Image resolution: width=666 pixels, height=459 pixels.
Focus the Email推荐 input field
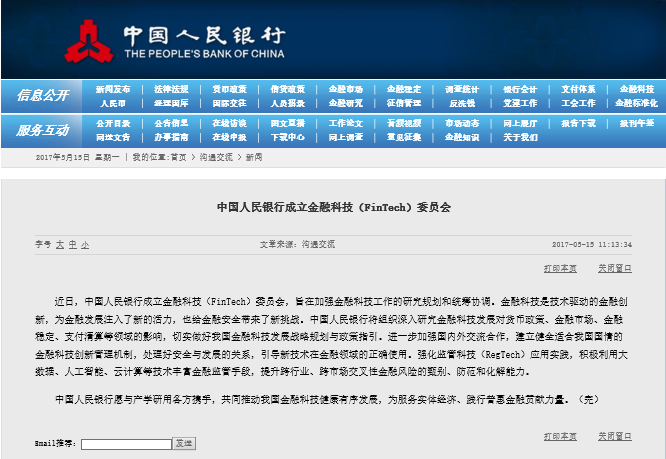tap(127, 444)
